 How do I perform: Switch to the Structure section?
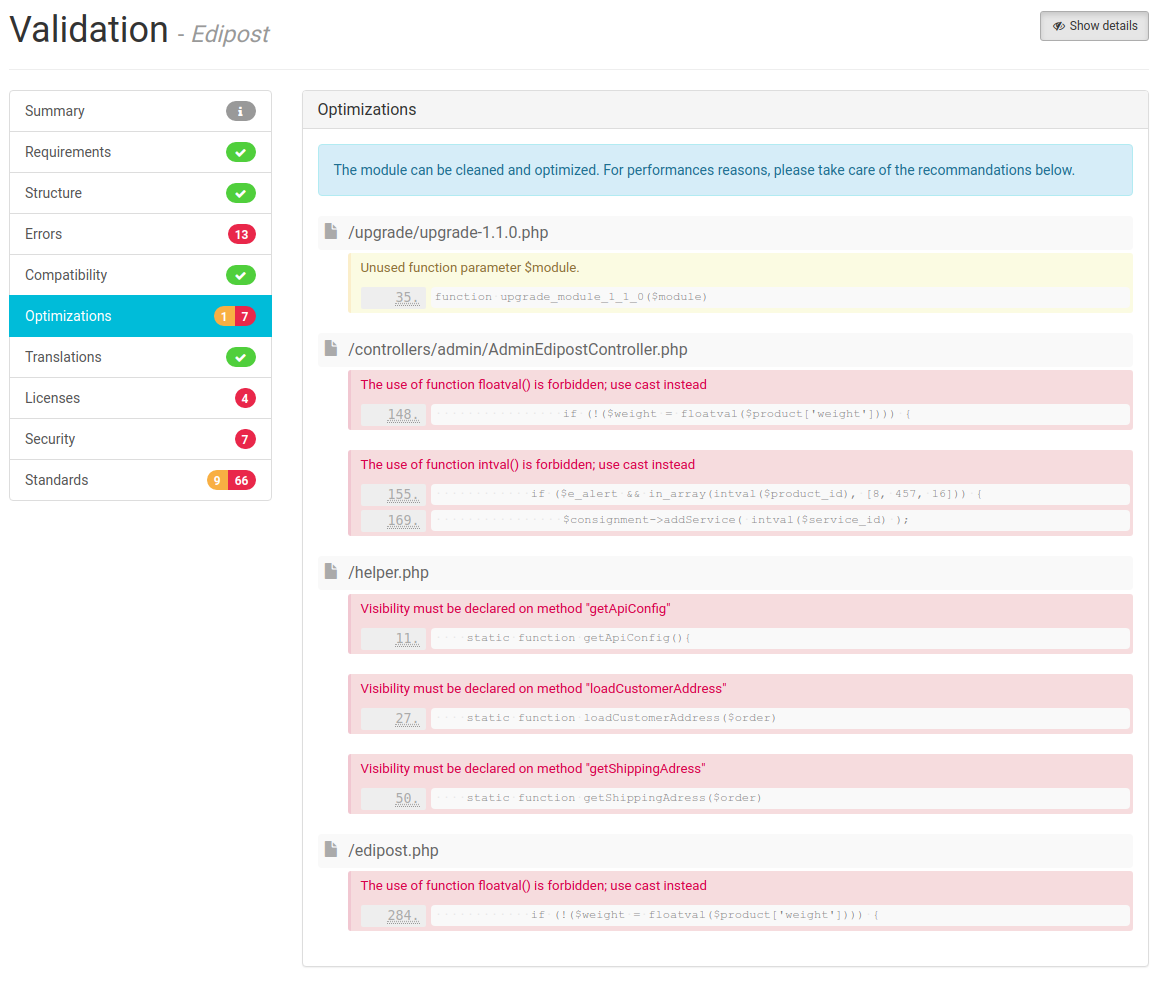[x=140, y=193]
